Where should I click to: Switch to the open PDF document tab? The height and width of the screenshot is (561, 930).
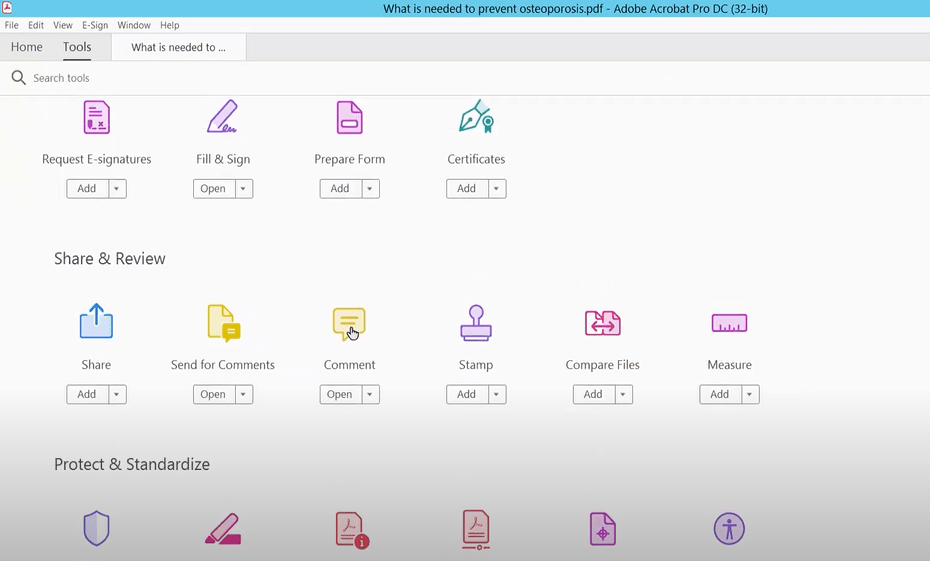click(x=179, y=47)
